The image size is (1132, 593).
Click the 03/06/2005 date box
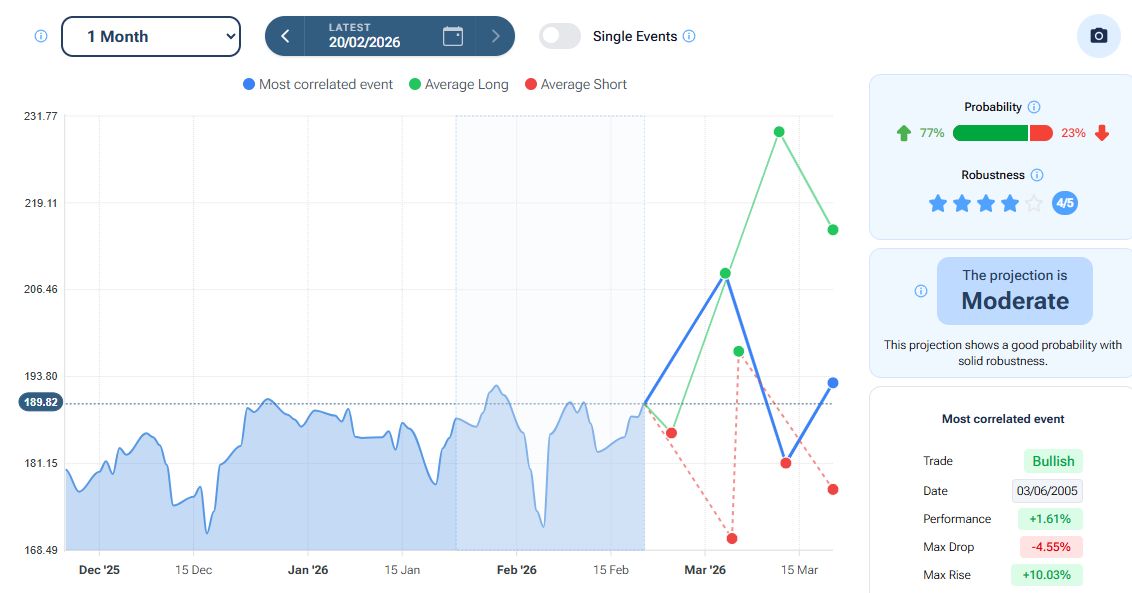pos(1046,491)
